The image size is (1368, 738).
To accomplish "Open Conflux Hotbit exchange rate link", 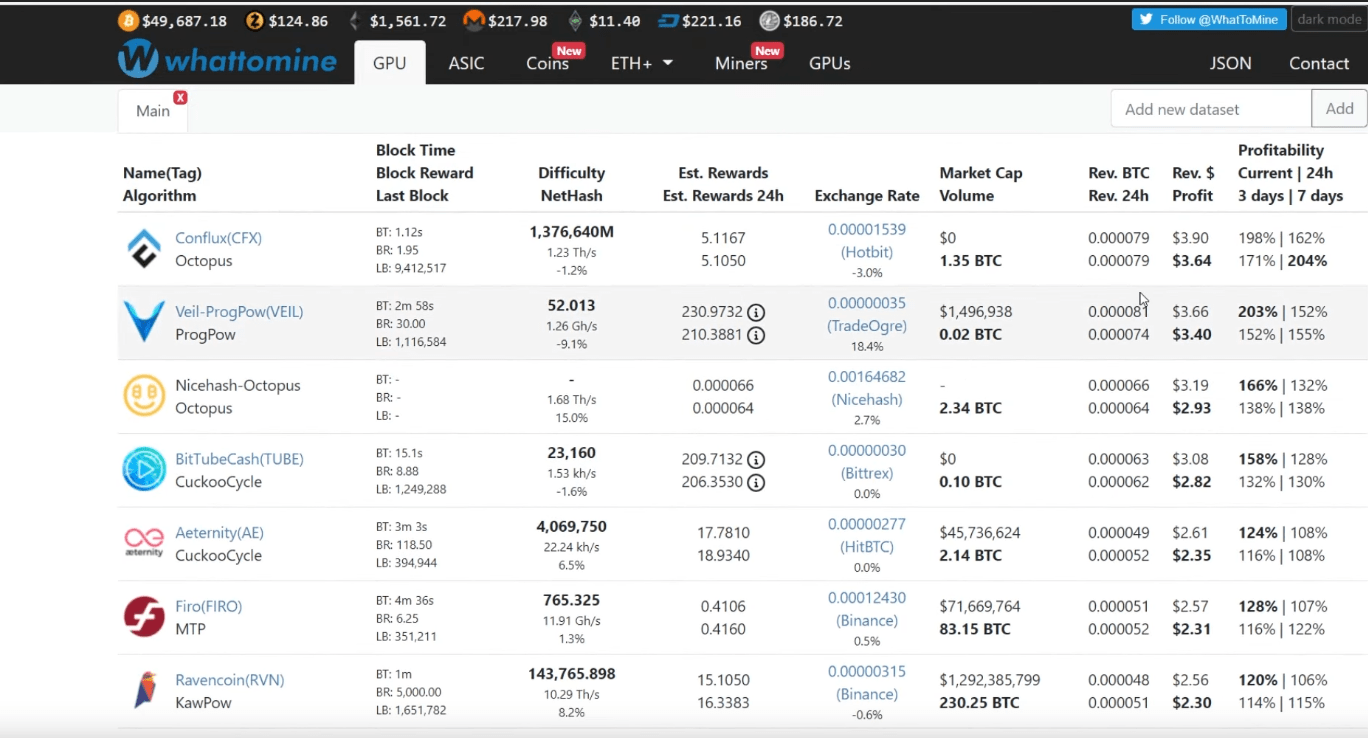I will [x=867, y=241].
